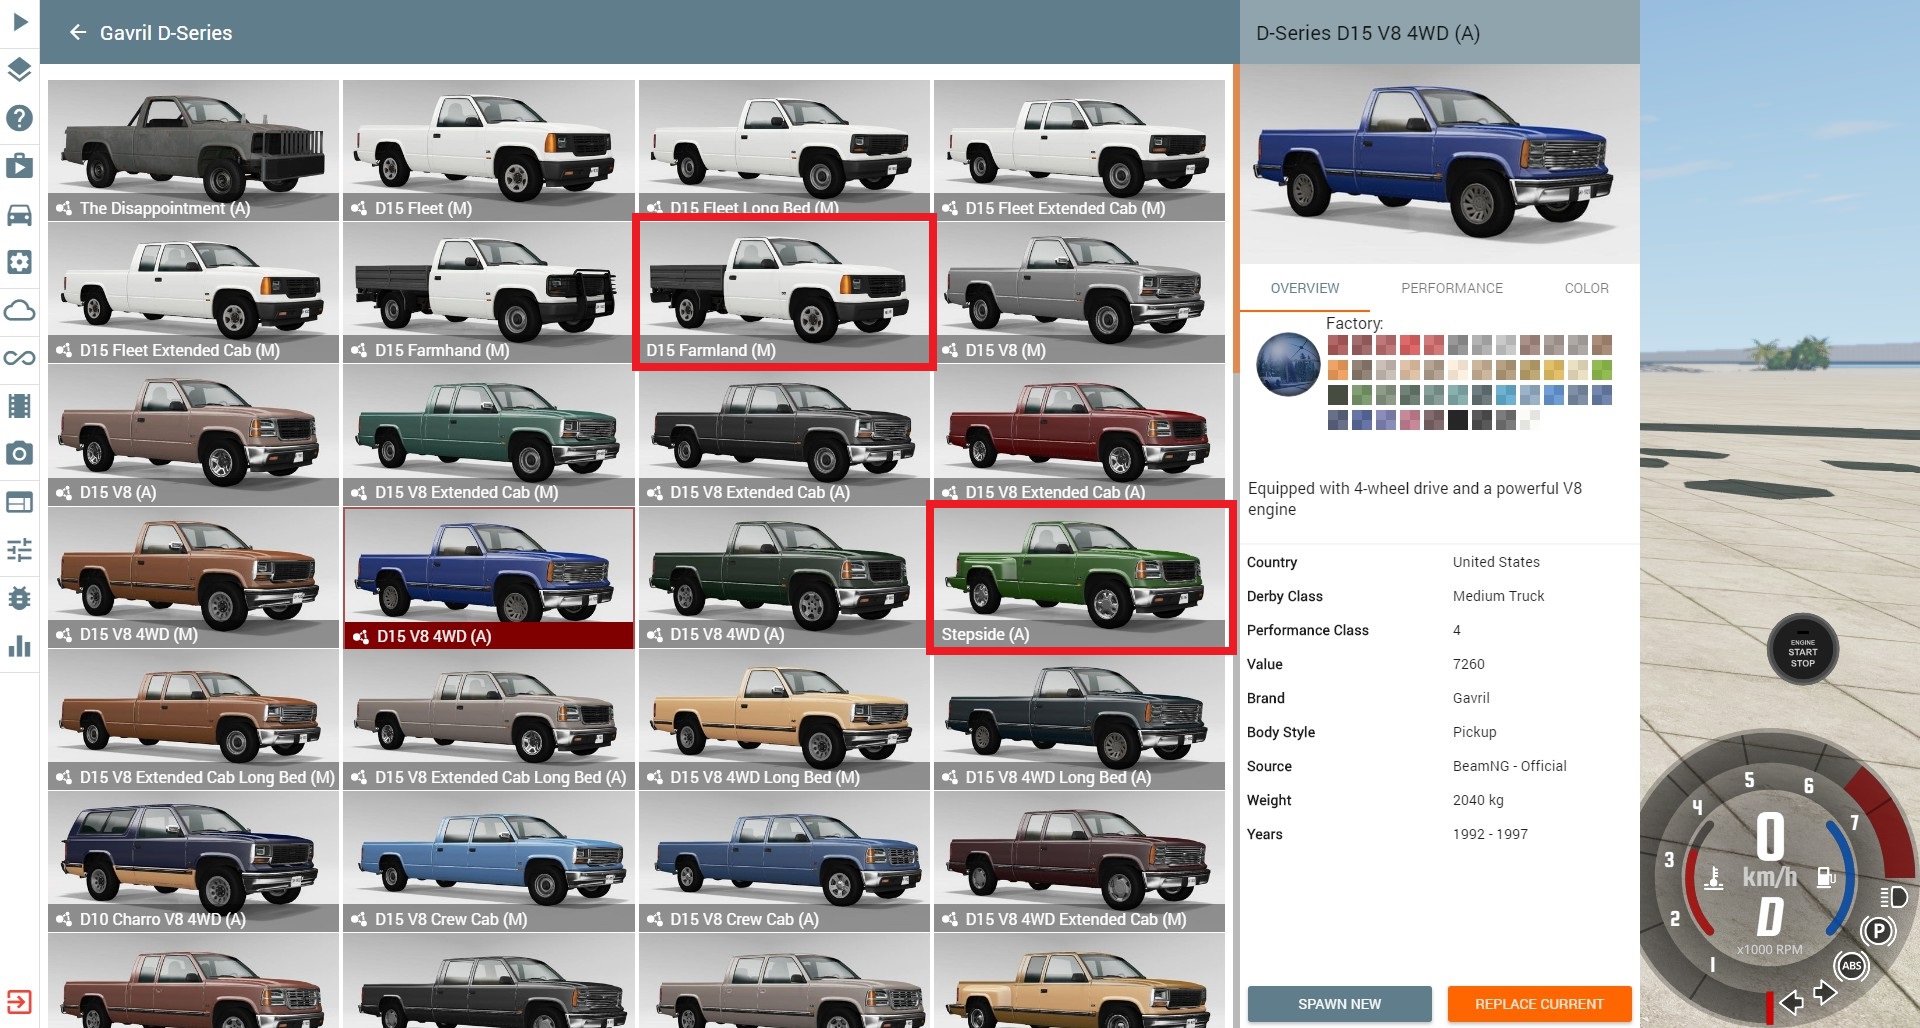
Task: Open the help question mark icon
Action: (x=20, y=118)
